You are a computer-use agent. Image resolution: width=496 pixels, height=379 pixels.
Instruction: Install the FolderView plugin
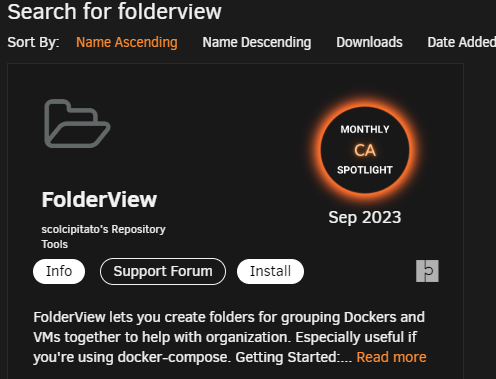pos(270,271)
